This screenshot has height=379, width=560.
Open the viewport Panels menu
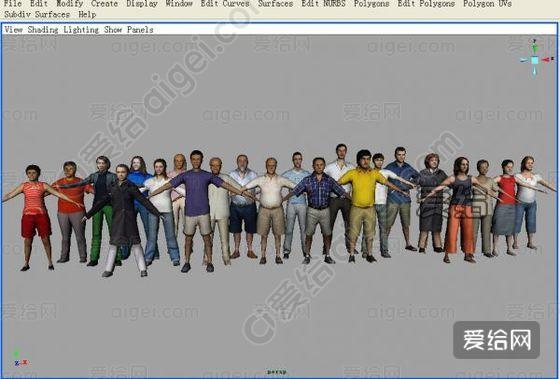tap(140, 30)
